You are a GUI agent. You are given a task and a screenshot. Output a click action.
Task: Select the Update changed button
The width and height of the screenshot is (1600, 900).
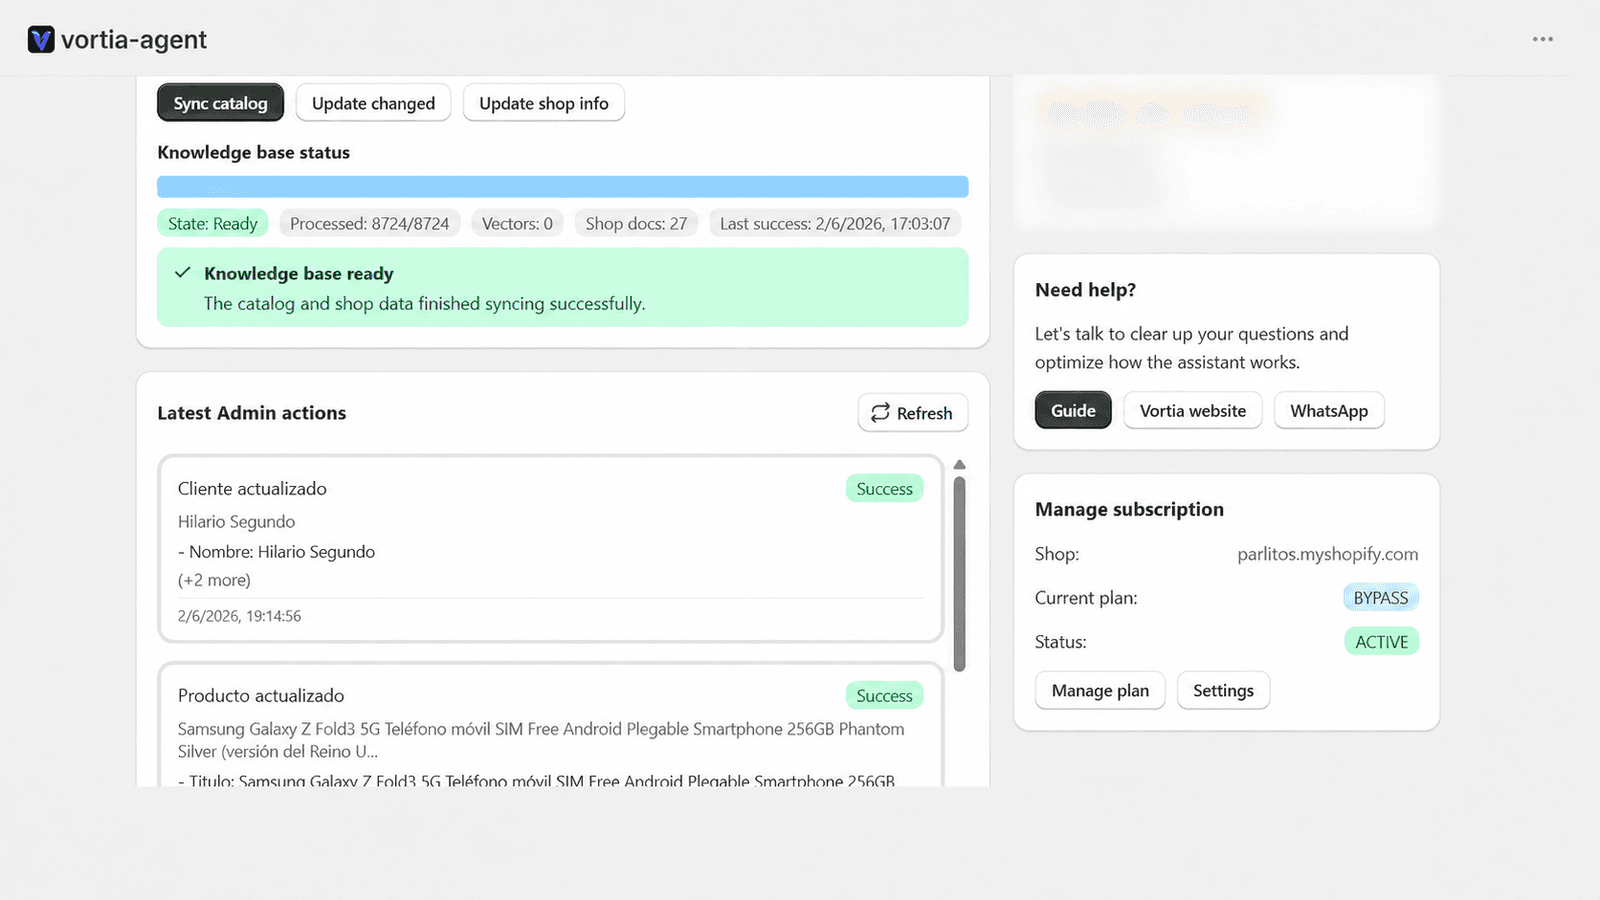(373, 103)
